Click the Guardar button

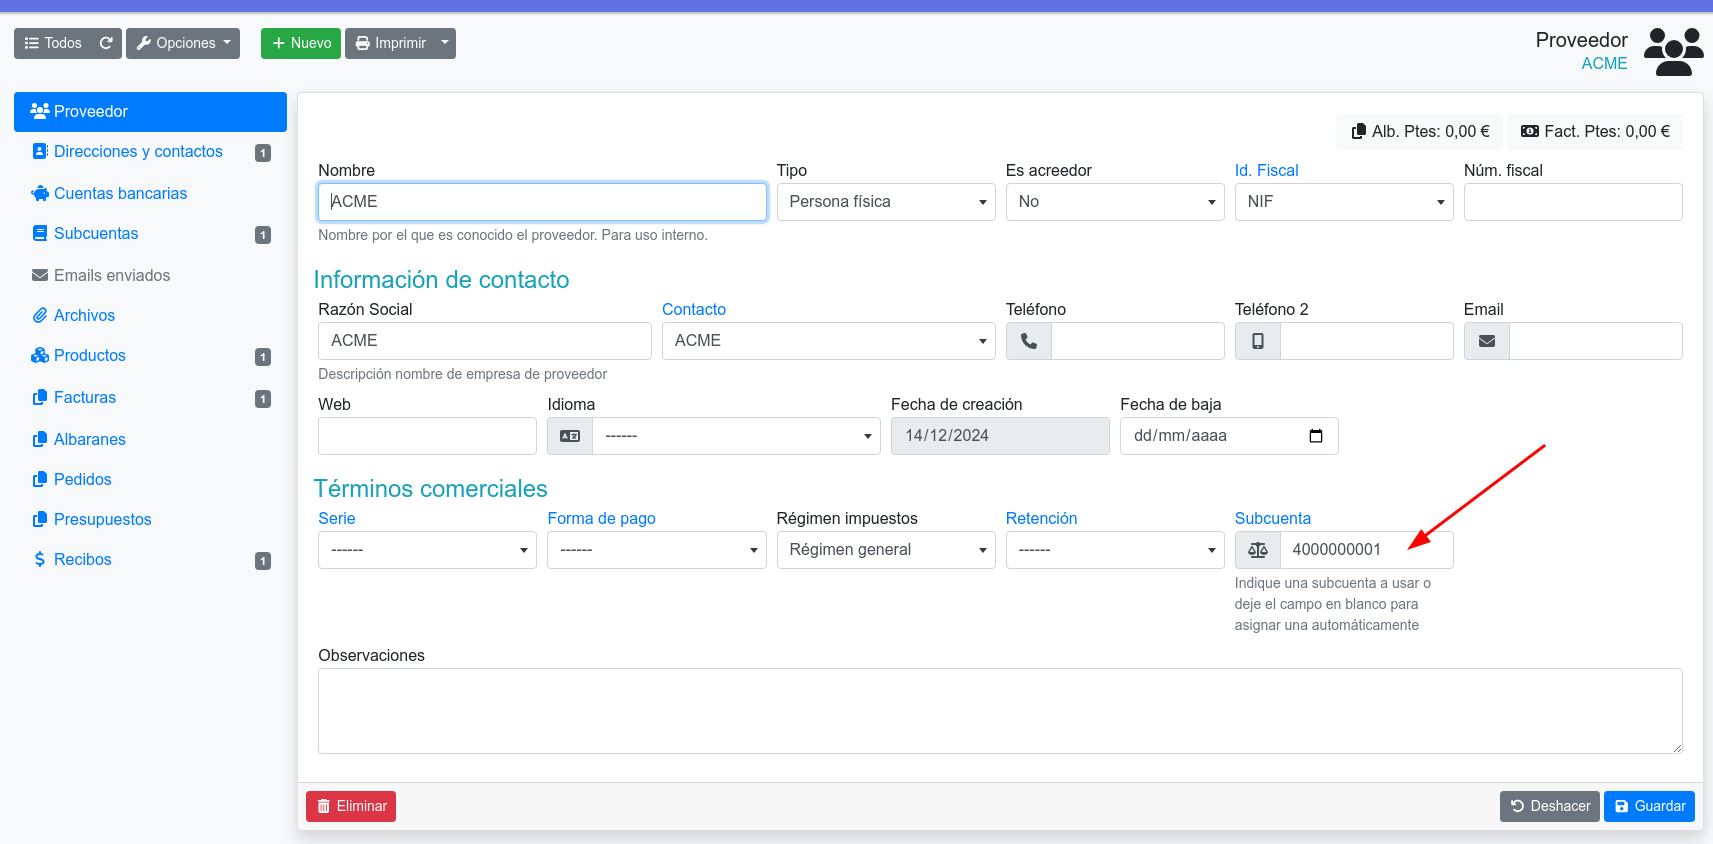tap(1649, 807)
